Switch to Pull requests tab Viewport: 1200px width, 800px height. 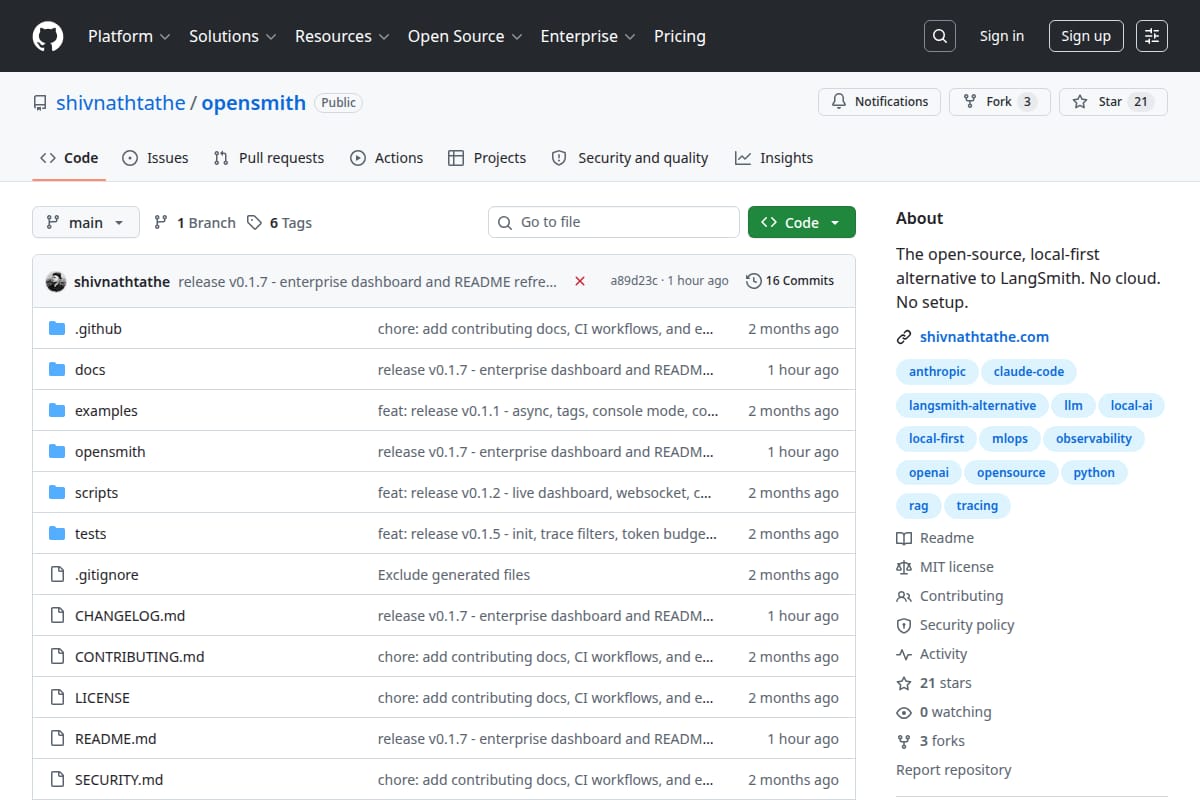[269, 158]
